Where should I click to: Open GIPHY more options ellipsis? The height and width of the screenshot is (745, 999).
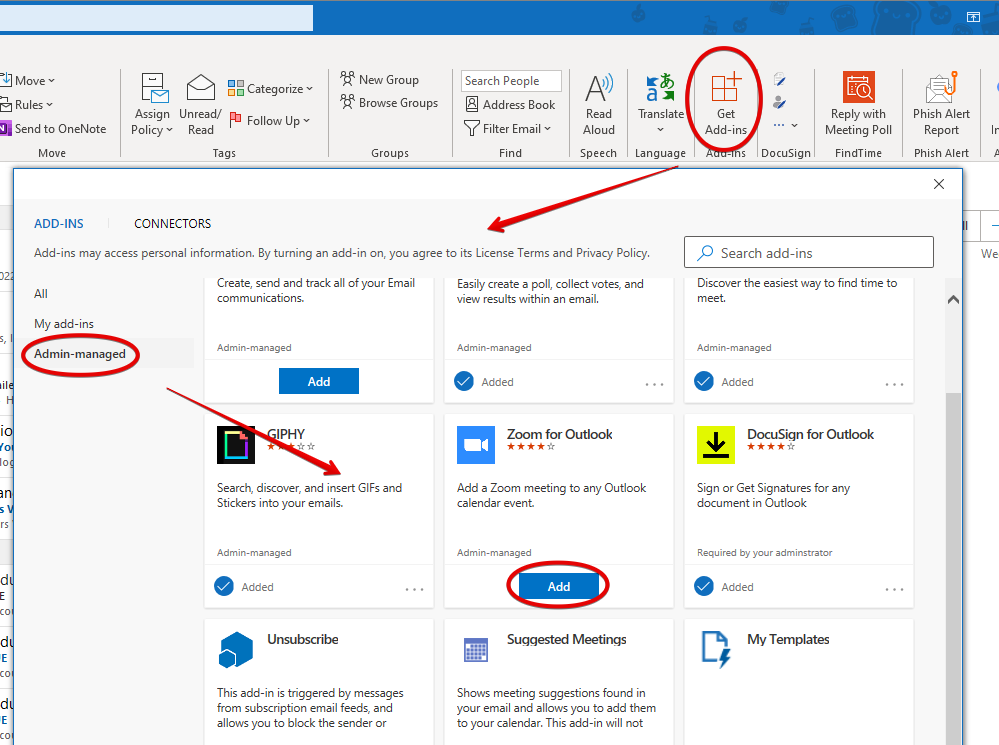pyautogui.click(x=414, y=589)
